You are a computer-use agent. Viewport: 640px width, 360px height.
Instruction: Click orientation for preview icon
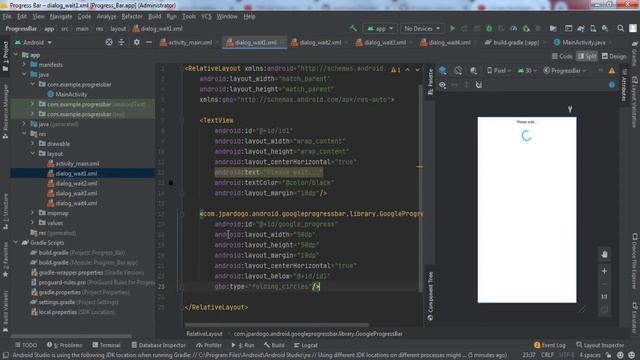458,71
